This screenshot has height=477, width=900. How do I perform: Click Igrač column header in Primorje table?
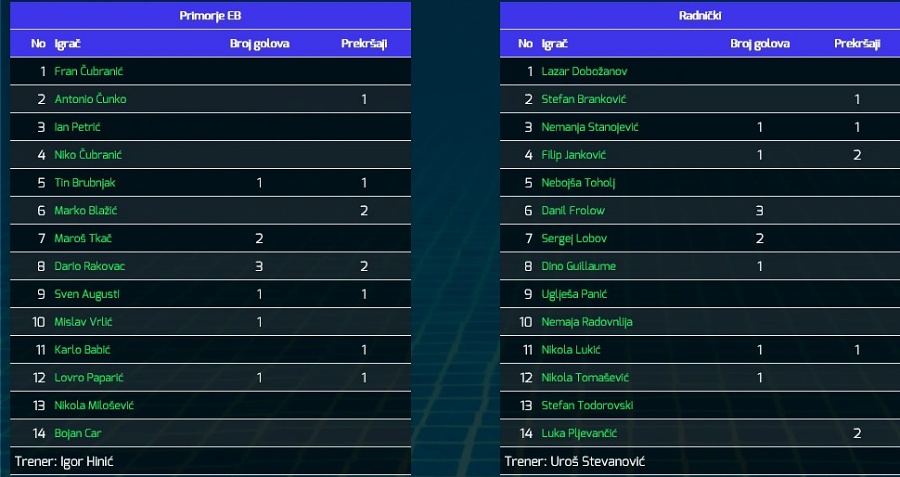[x=68, y=44]
